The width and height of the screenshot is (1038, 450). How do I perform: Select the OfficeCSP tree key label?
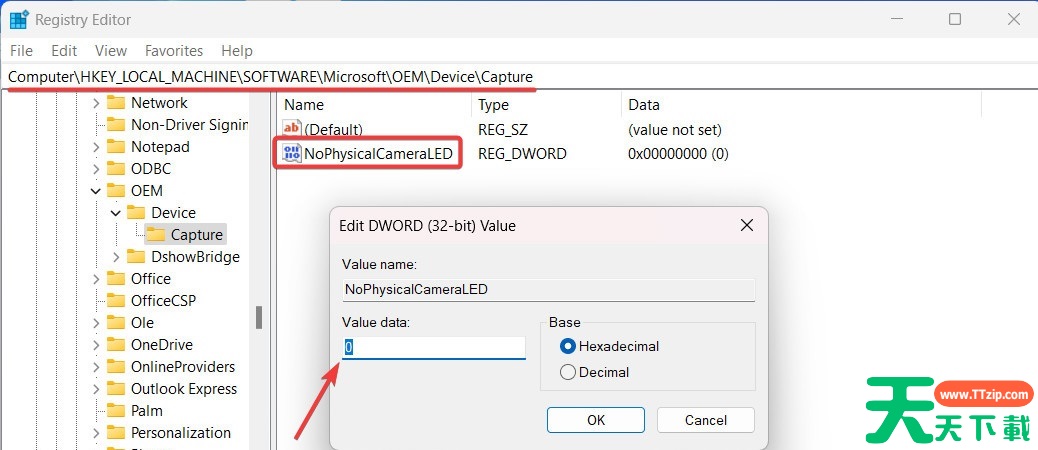[x=163, y=300]
